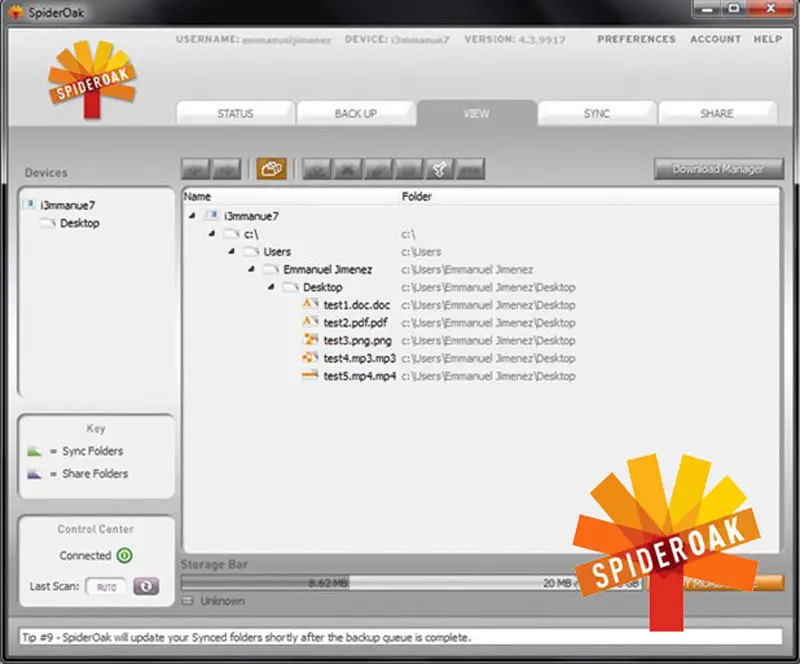This screenshot has width=800, height=664.
Task: Click the Emmanuel Jimenez folder name
Action: pos(328,269)
